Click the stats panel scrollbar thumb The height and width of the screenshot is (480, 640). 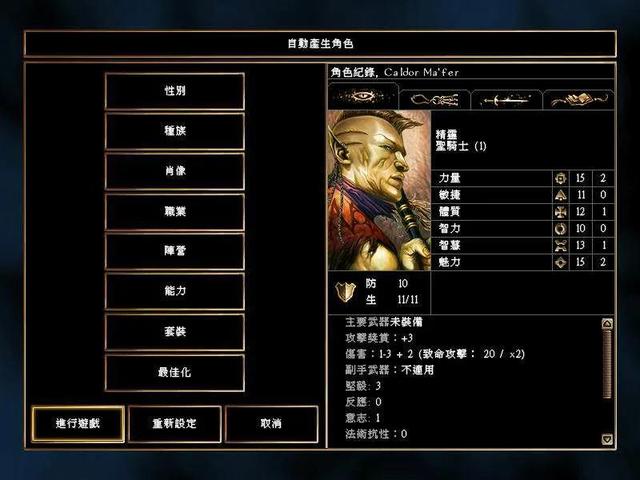607,364
